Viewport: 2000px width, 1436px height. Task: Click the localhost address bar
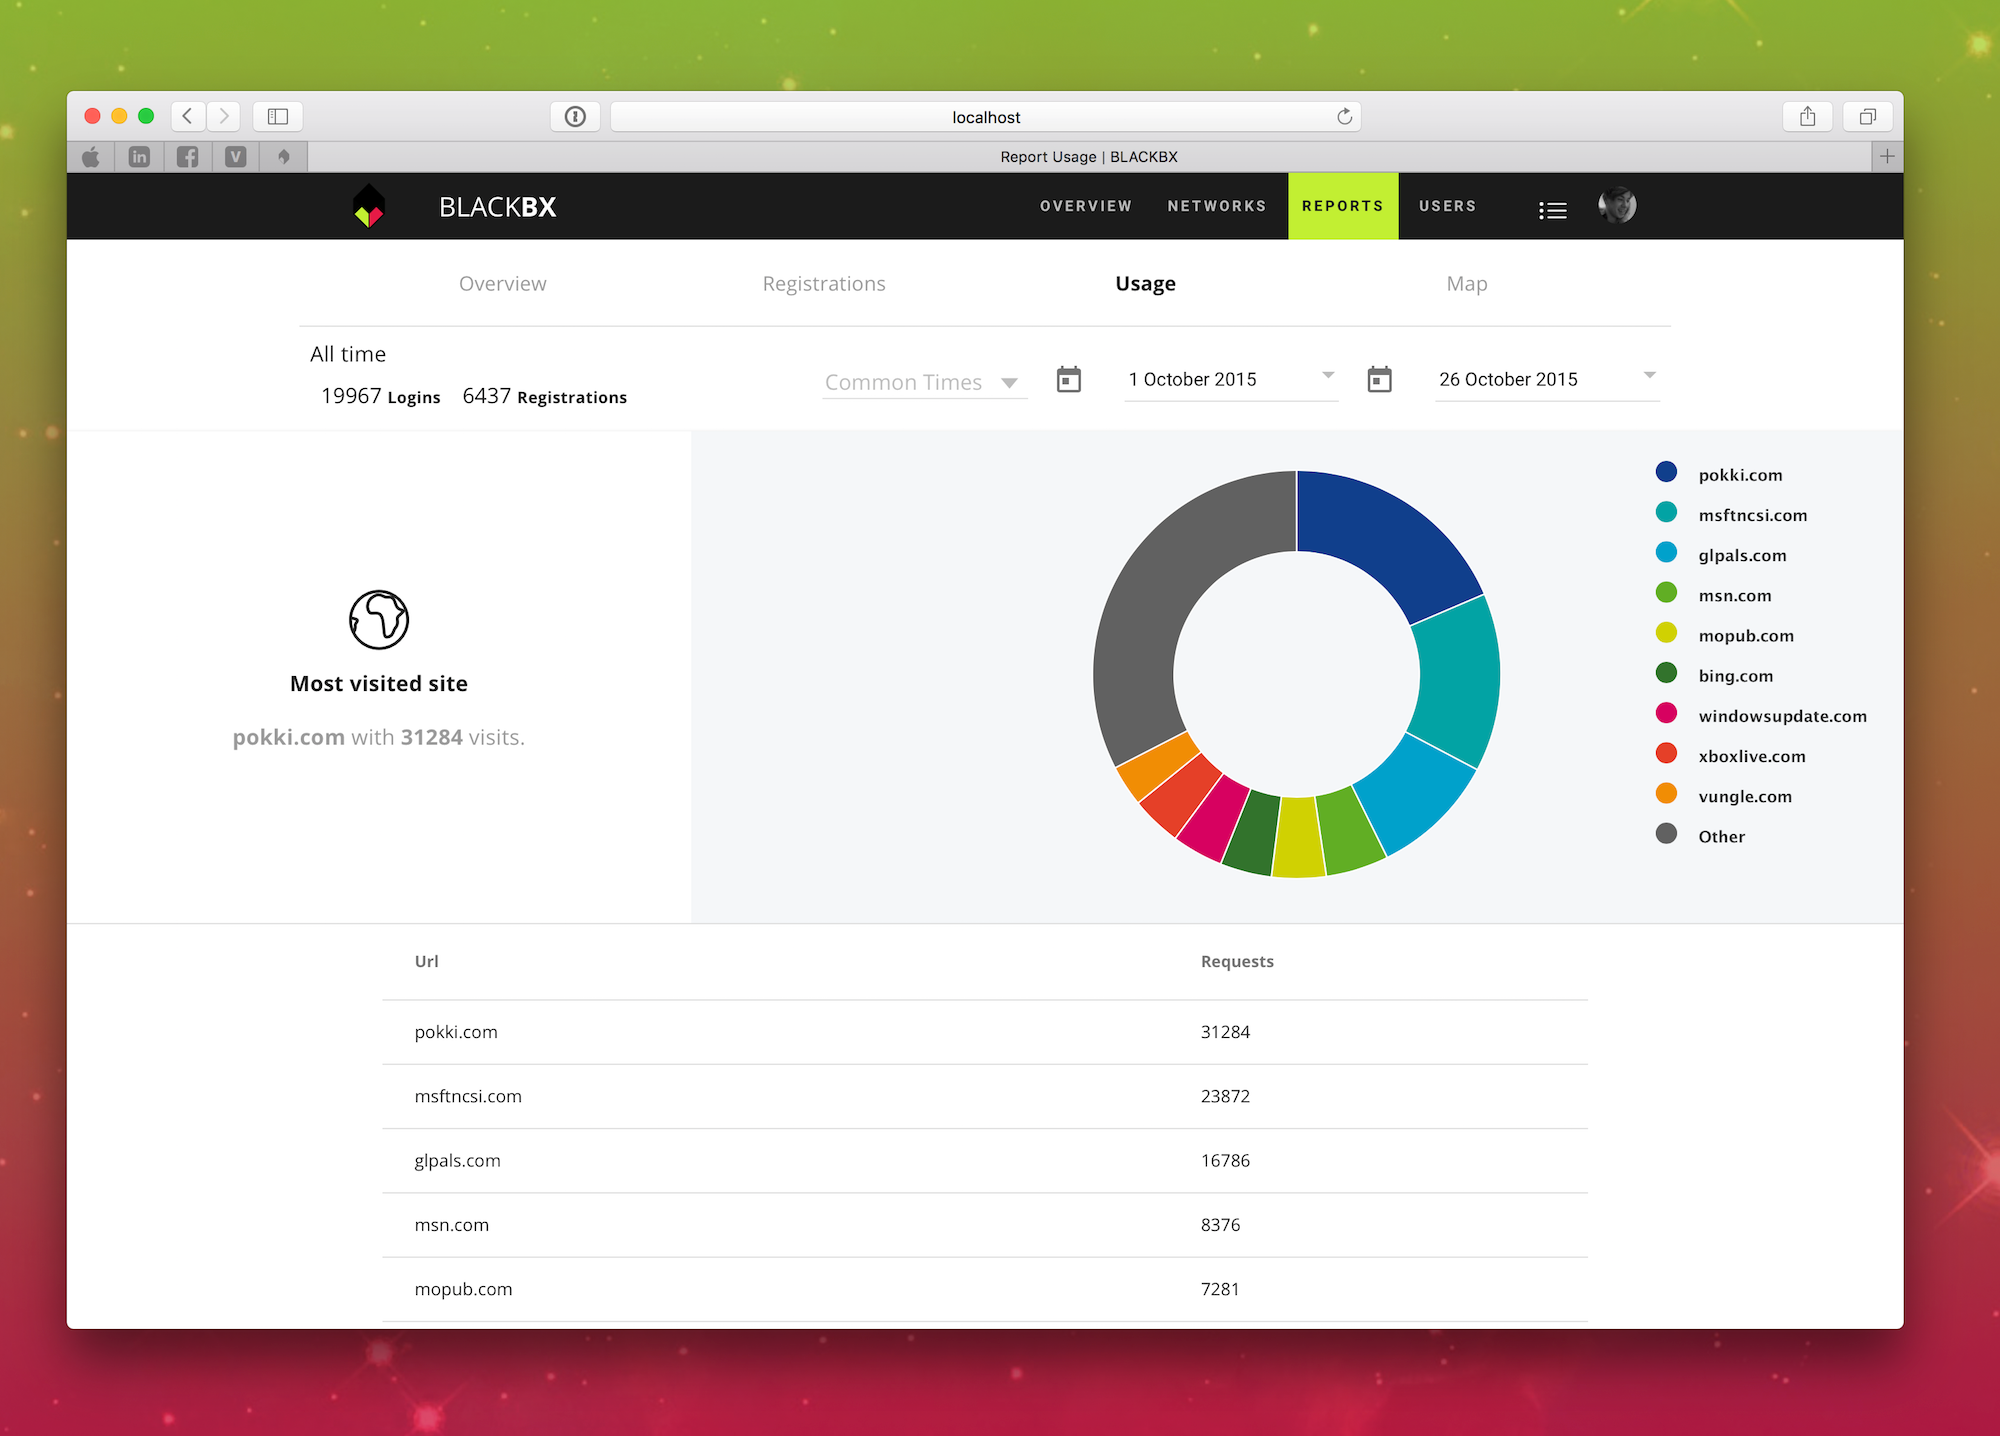(x=985, y=117)
